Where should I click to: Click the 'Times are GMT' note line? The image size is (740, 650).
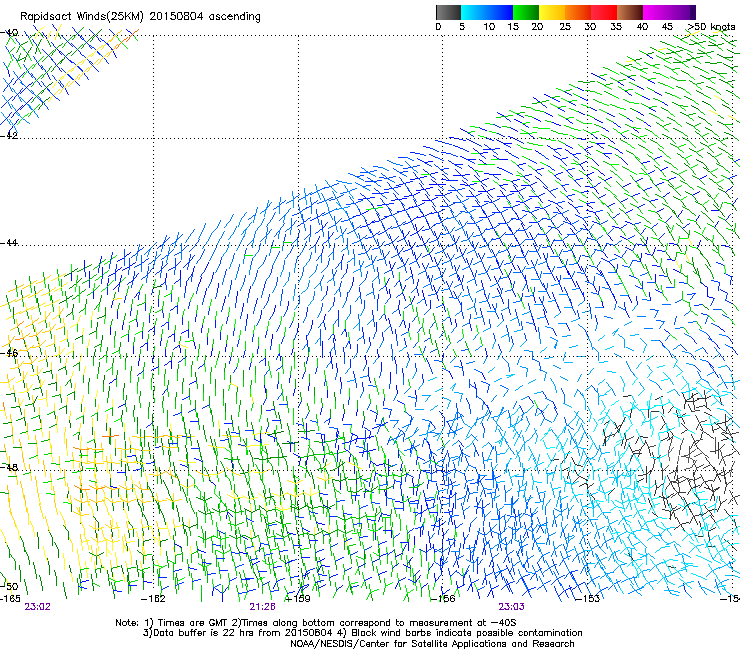tap(316, 623)
